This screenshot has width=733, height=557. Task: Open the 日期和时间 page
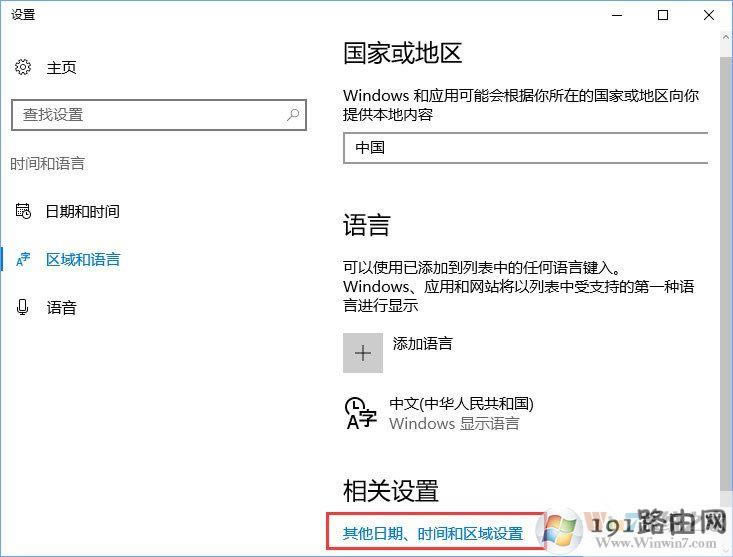82,212
